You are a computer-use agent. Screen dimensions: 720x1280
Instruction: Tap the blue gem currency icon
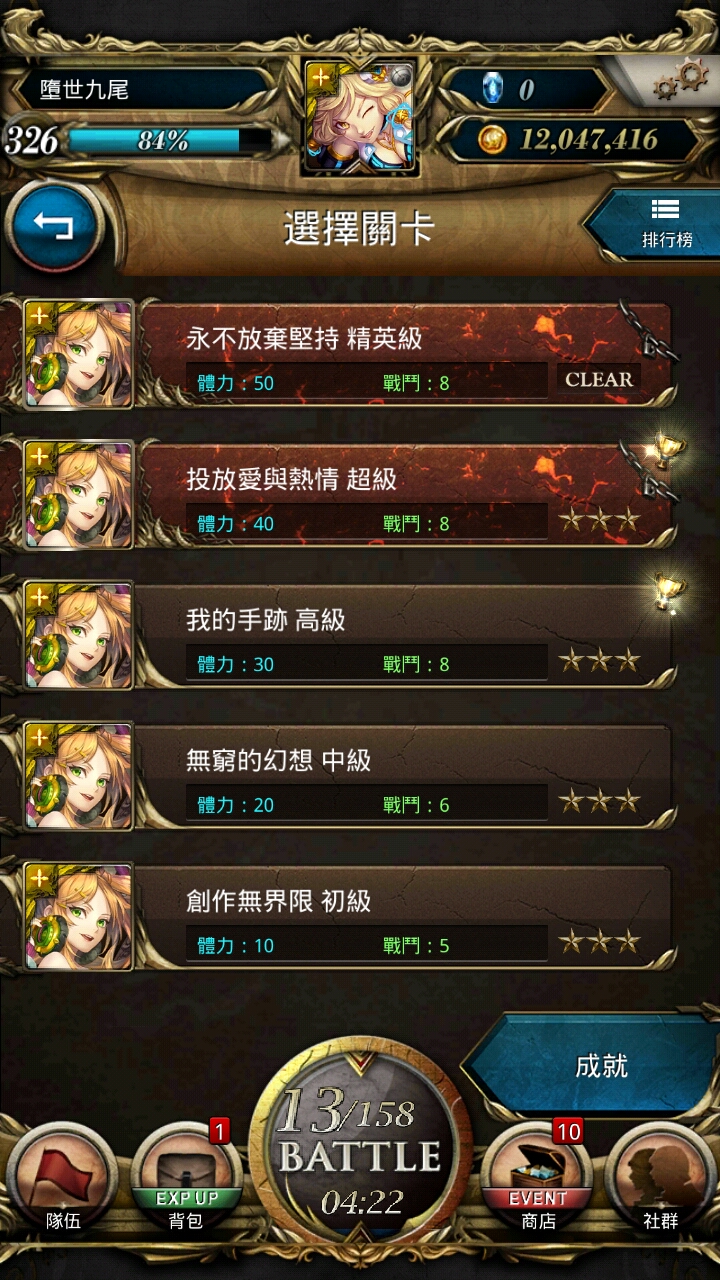coord(492,89)
